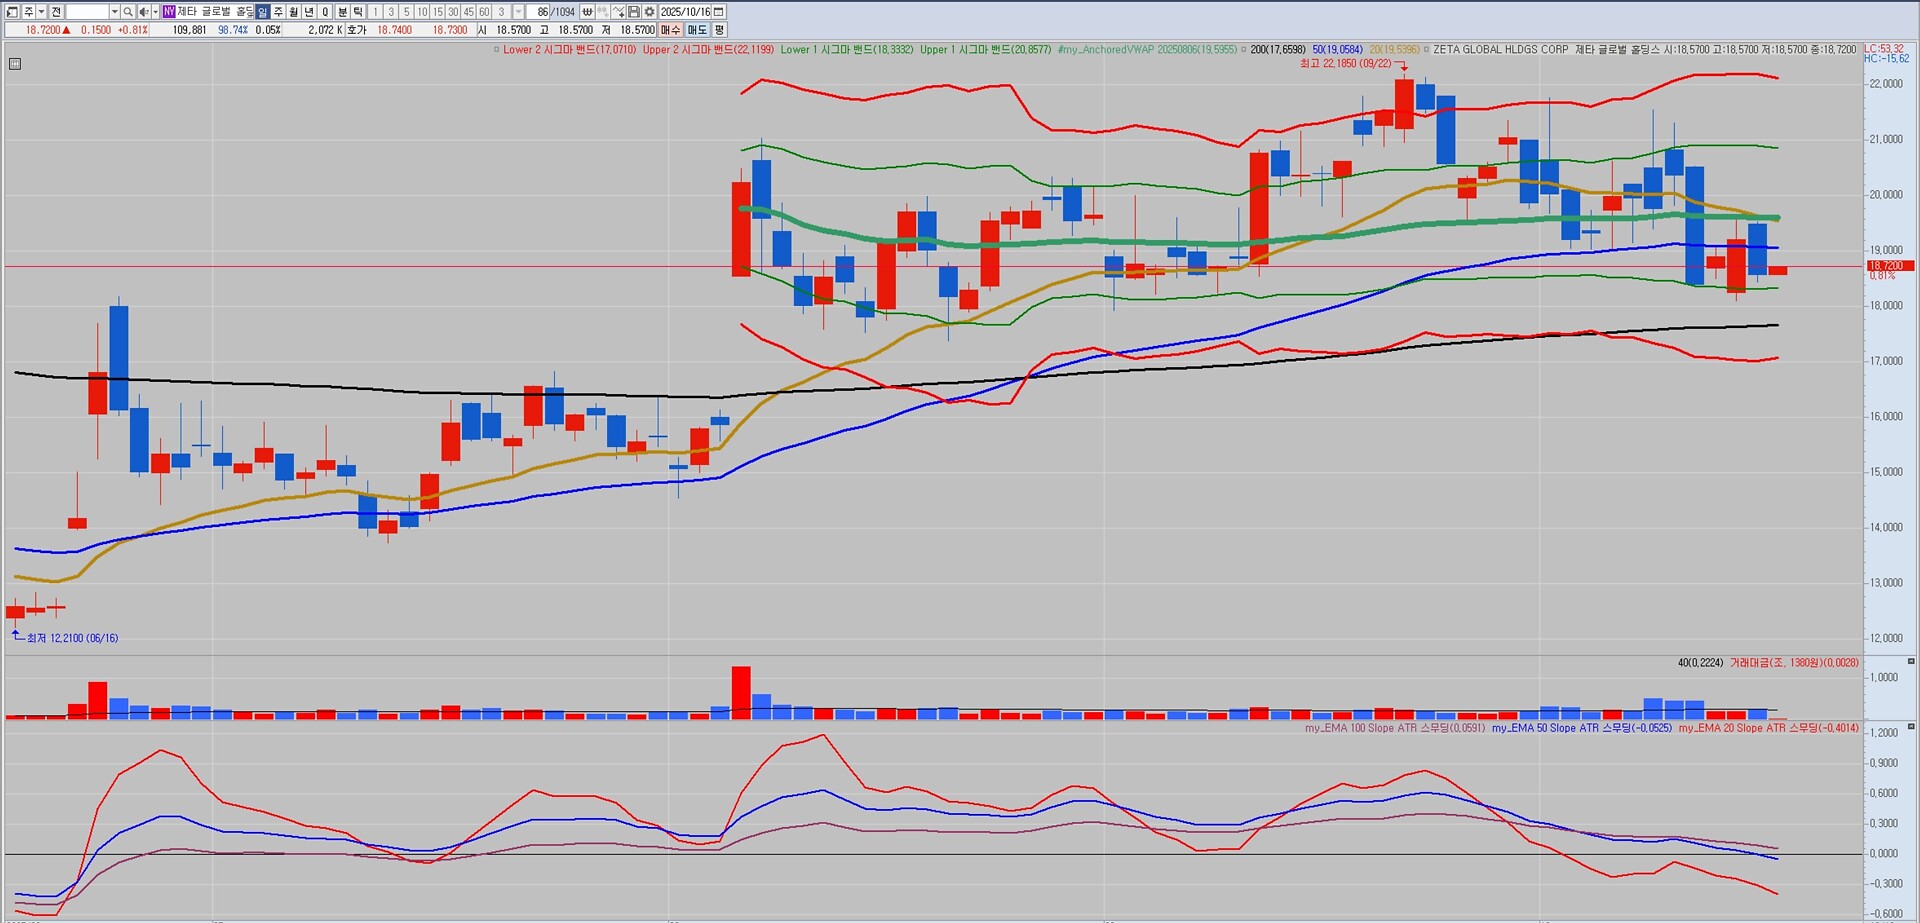This screenshot has height=923, width=1920.
Task: Select the 월 monthly period tab
Action: pos(293,12)
